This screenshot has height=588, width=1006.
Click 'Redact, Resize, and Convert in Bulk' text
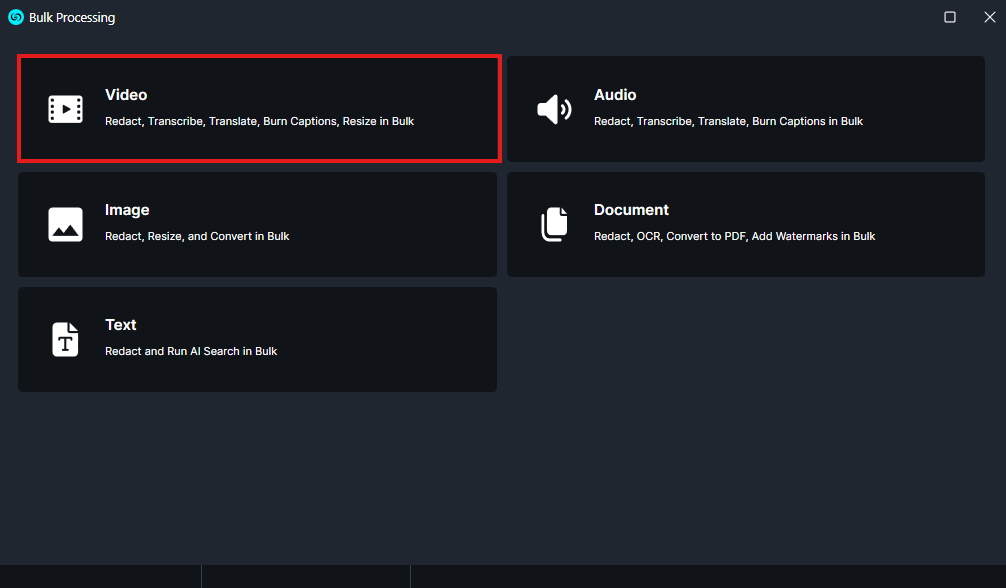tap(197, 236)
